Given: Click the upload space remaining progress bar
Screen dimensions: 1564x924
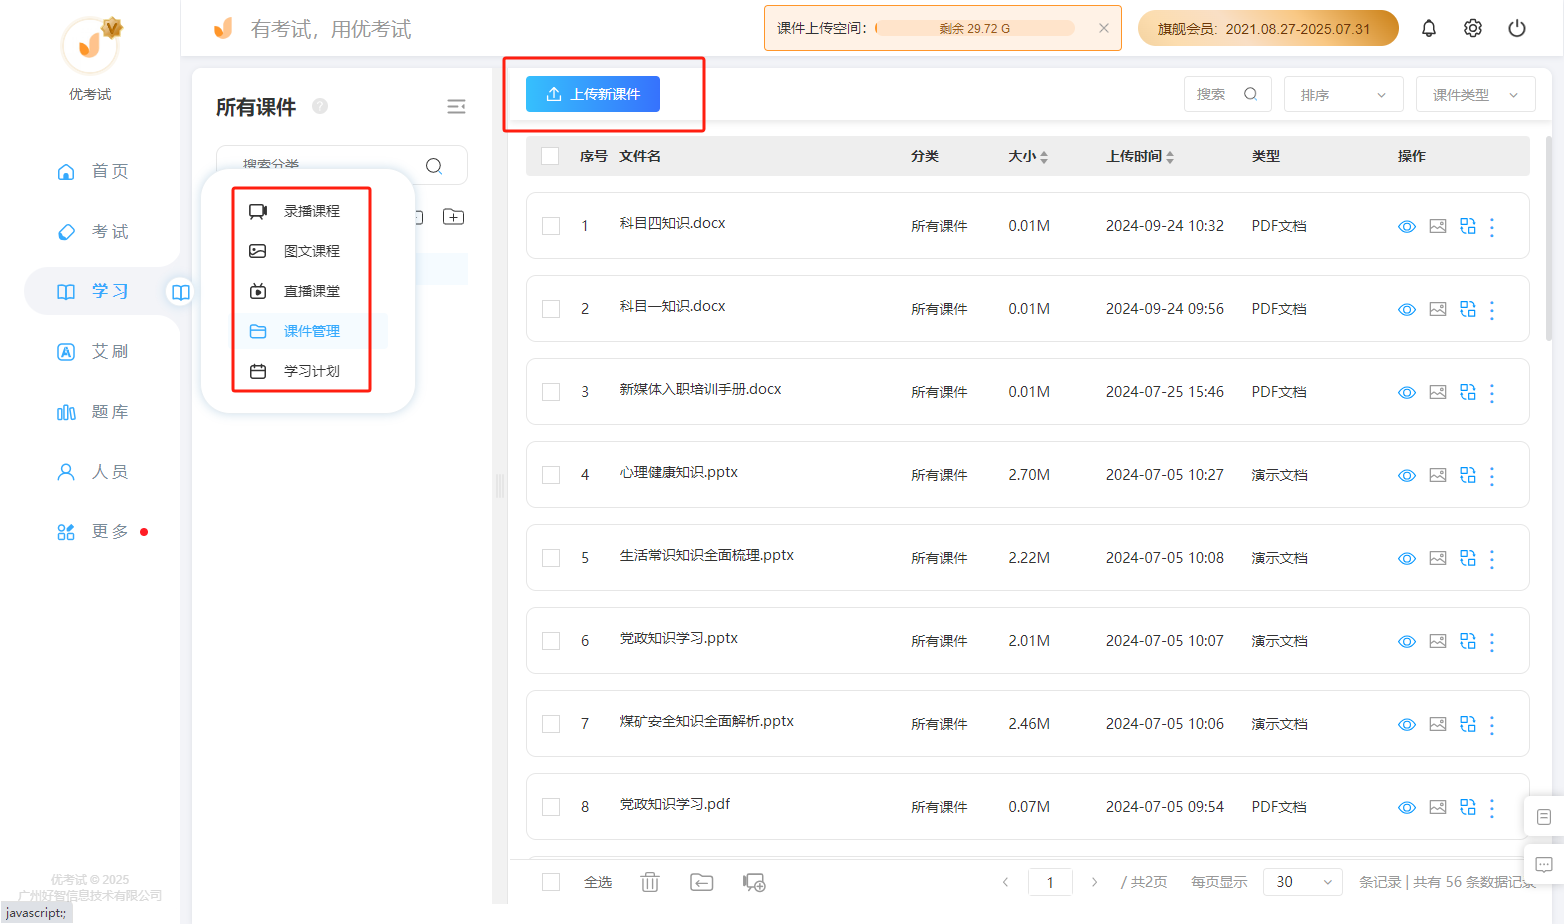Looking at the screenshot, I should tap(975, 28).
